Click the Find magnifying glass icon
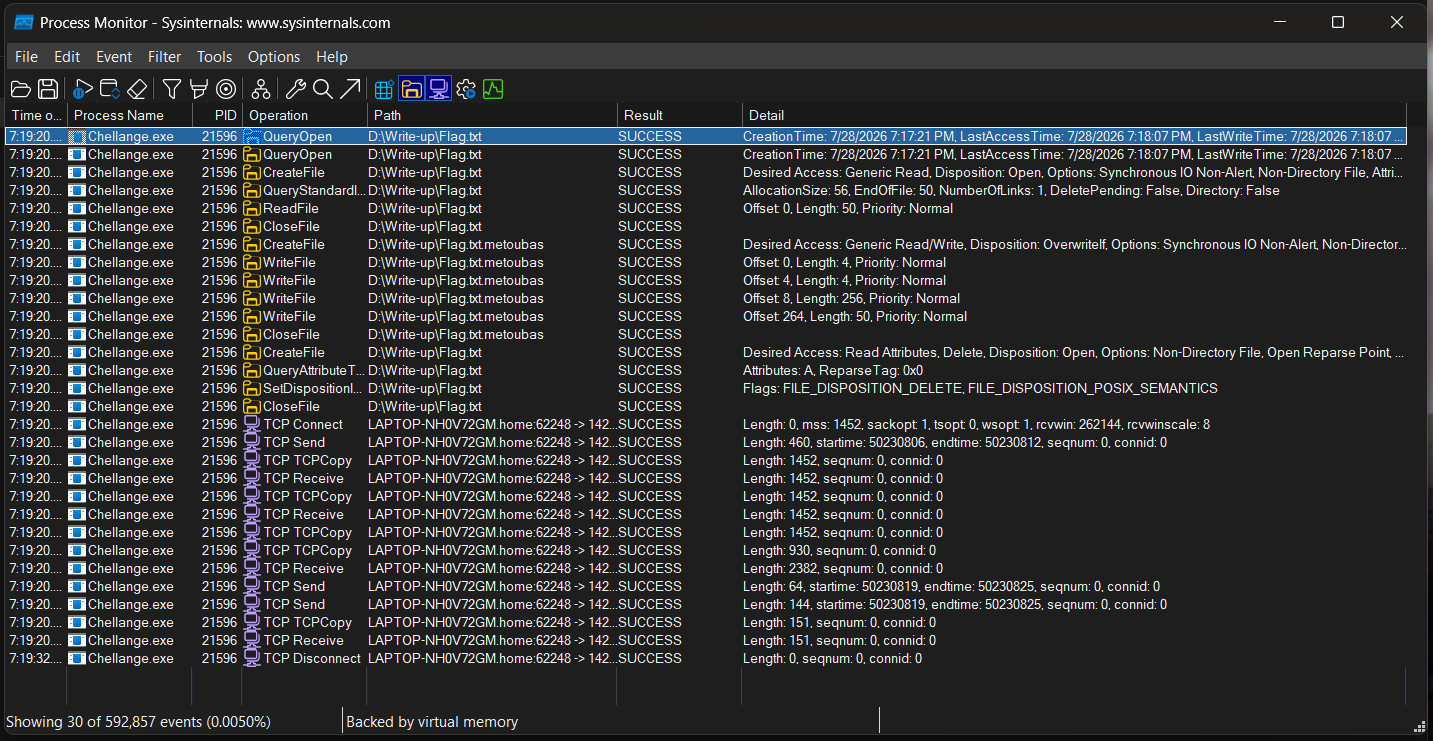Screen dimensions: 1433x741 [x=322, y=89]
